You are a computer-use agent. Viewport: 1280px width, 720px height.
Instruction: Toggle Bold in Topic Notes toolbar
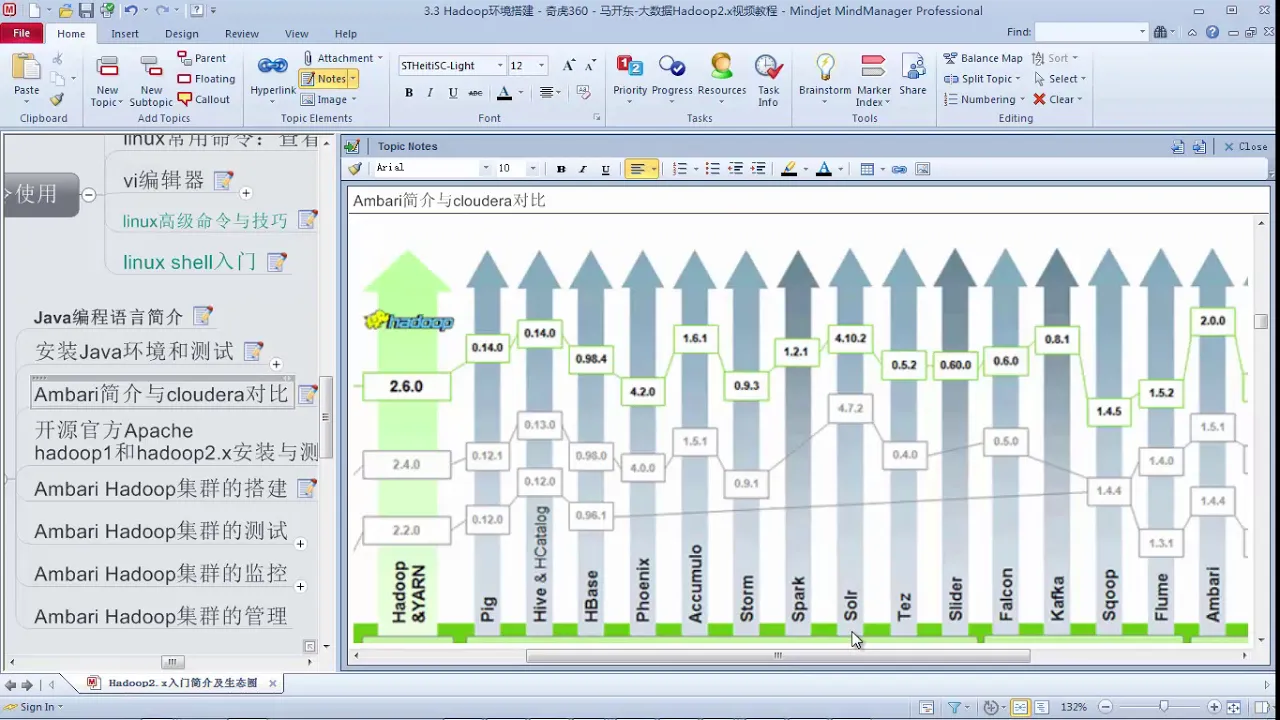[x=561, y=169]
